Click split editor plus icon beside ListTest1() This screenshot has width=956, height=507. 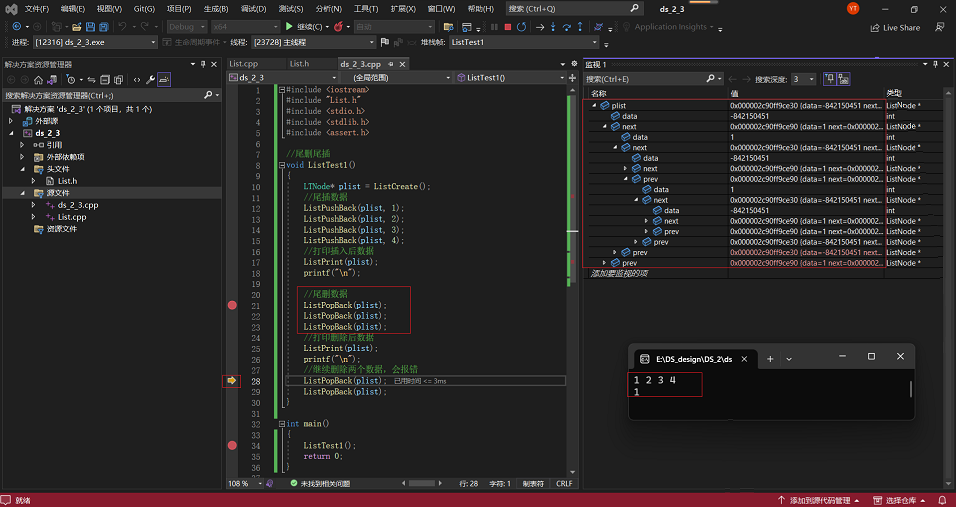[573, 77]
